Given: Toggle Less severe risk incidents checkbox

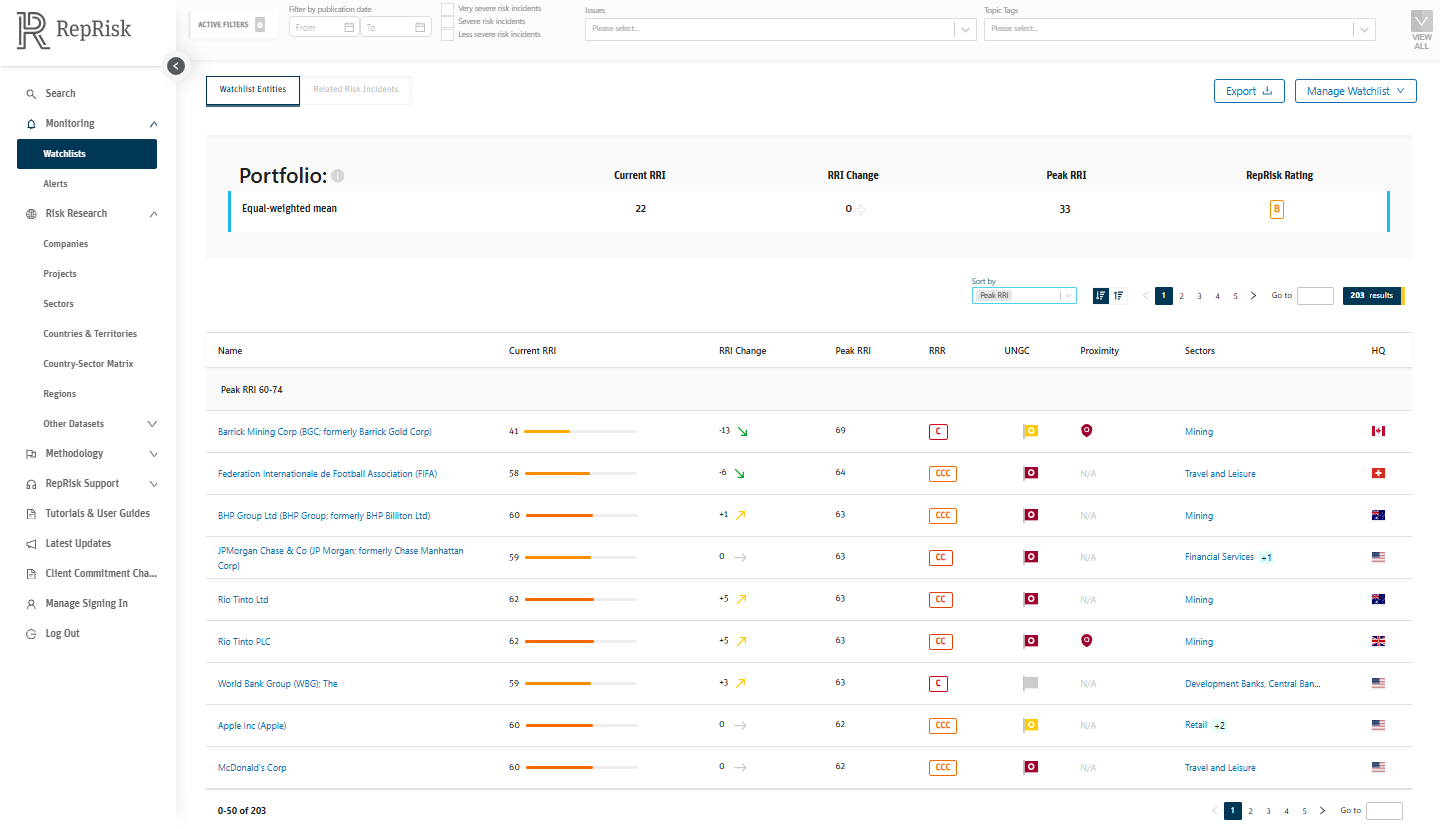Looking at the screenshot, I should 447,34.
